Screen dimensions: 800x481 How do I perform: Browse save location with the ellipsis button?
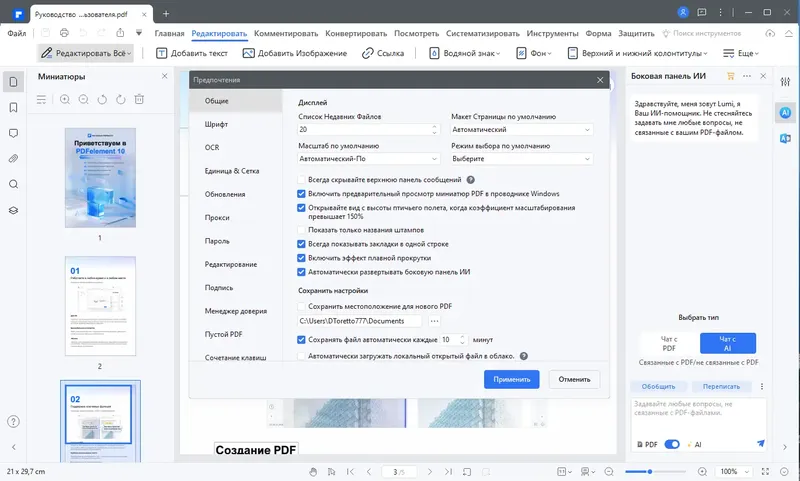(x=434, y=321)
